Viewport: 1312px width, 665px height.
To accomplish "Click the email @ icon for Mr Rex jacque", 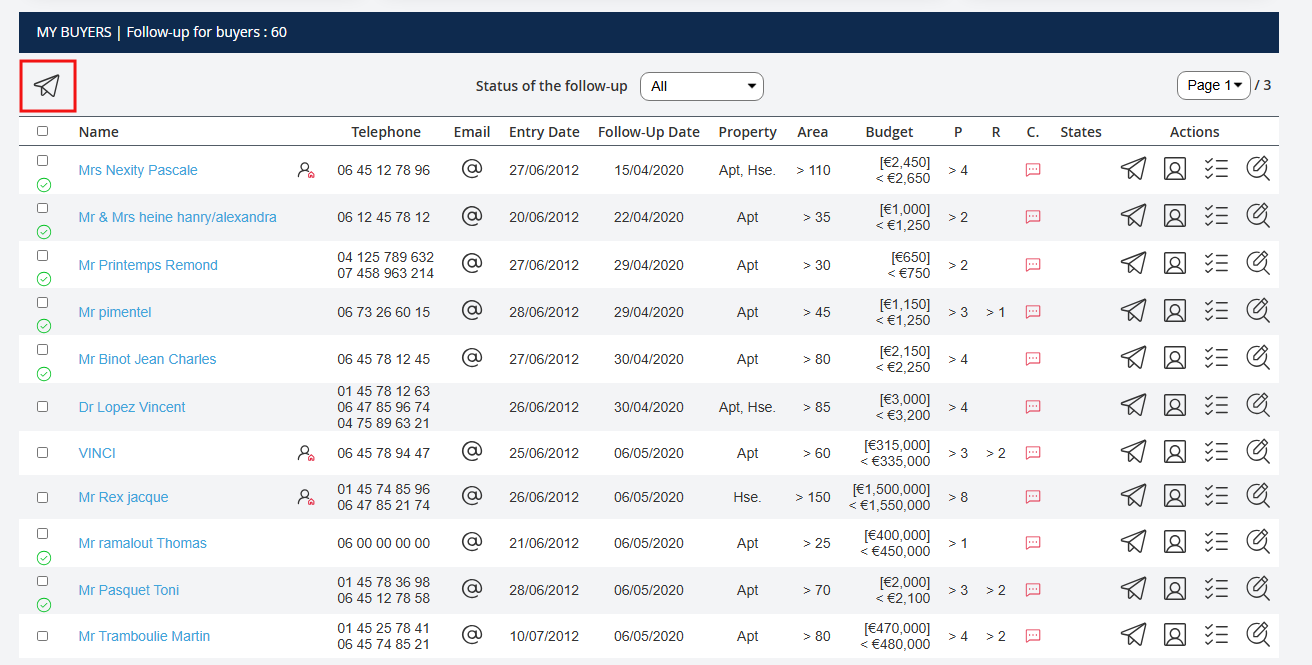I will (x=472, y=496).
